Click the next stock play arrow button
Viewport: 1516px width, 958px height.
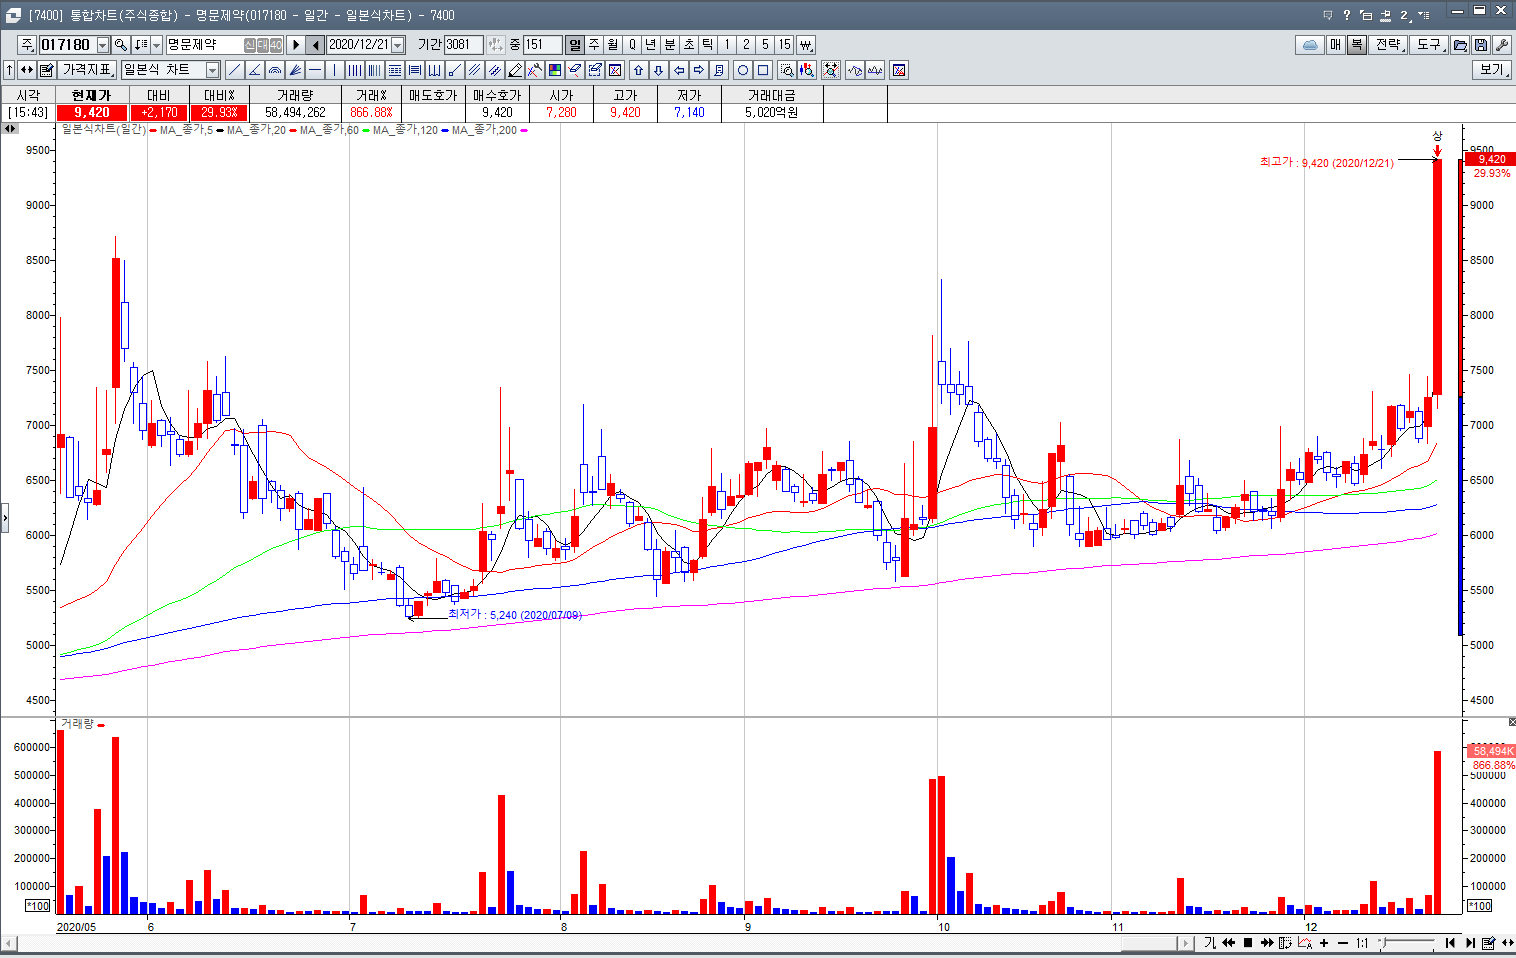(295, 45)
